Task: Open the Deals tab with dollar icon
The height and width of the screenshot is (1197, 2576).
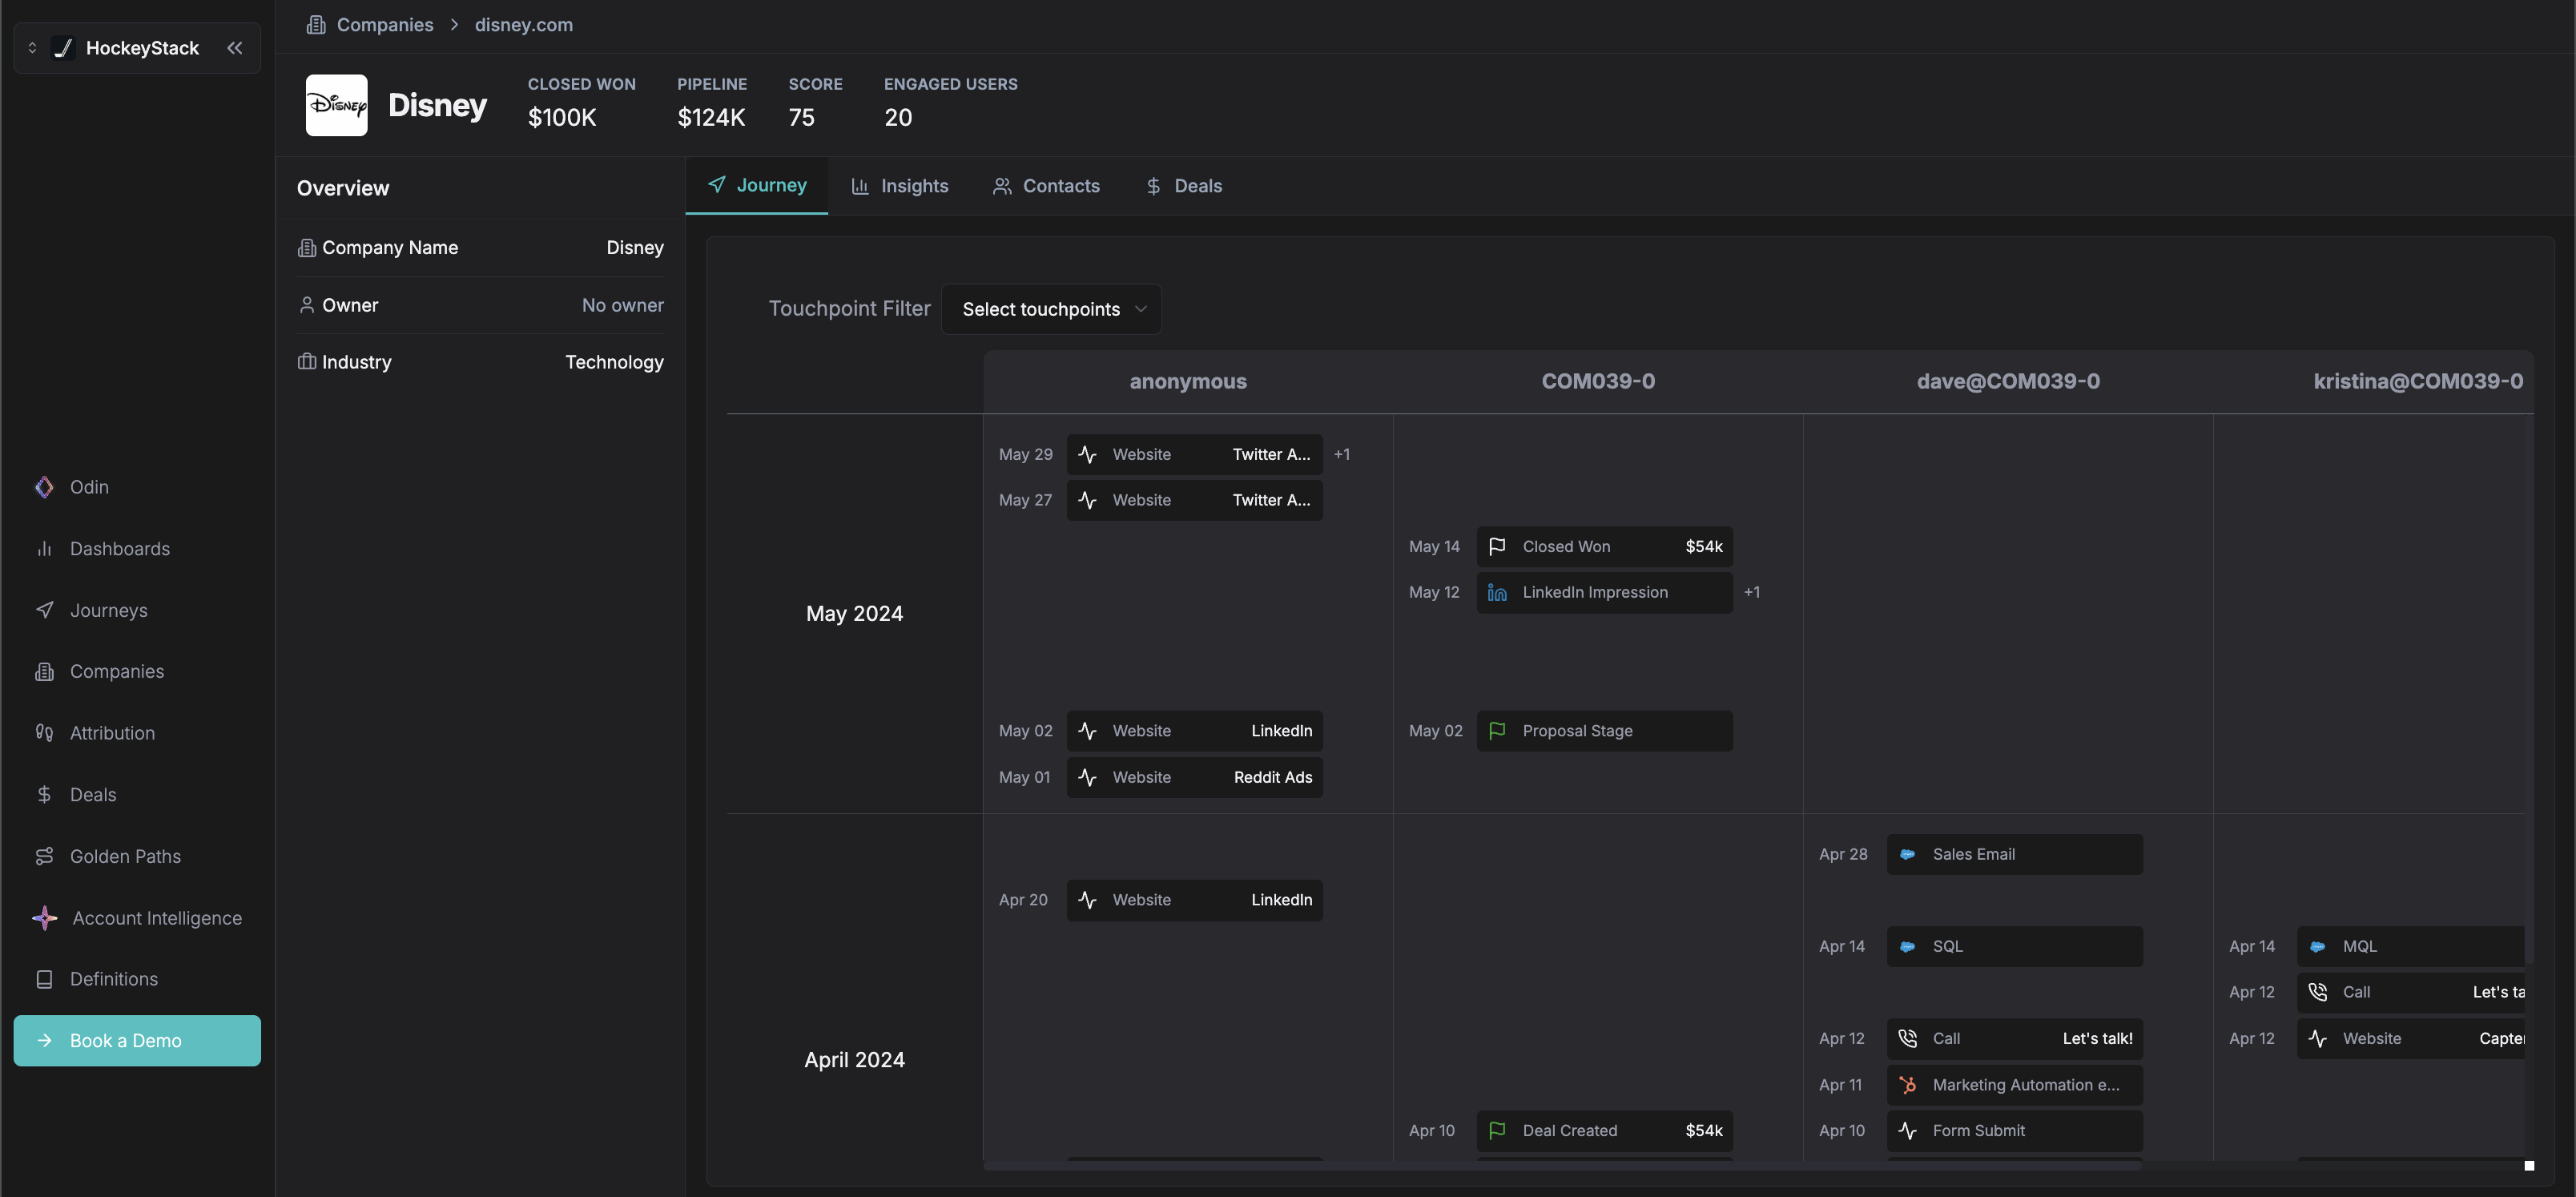Action: [1184, 186]
